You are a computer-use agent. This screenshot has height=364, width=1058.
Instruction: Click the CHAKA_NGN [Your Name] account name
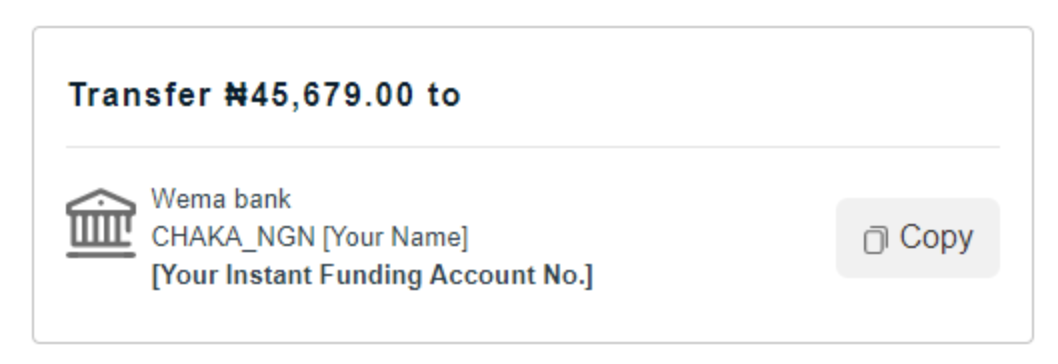pos(309,238)
